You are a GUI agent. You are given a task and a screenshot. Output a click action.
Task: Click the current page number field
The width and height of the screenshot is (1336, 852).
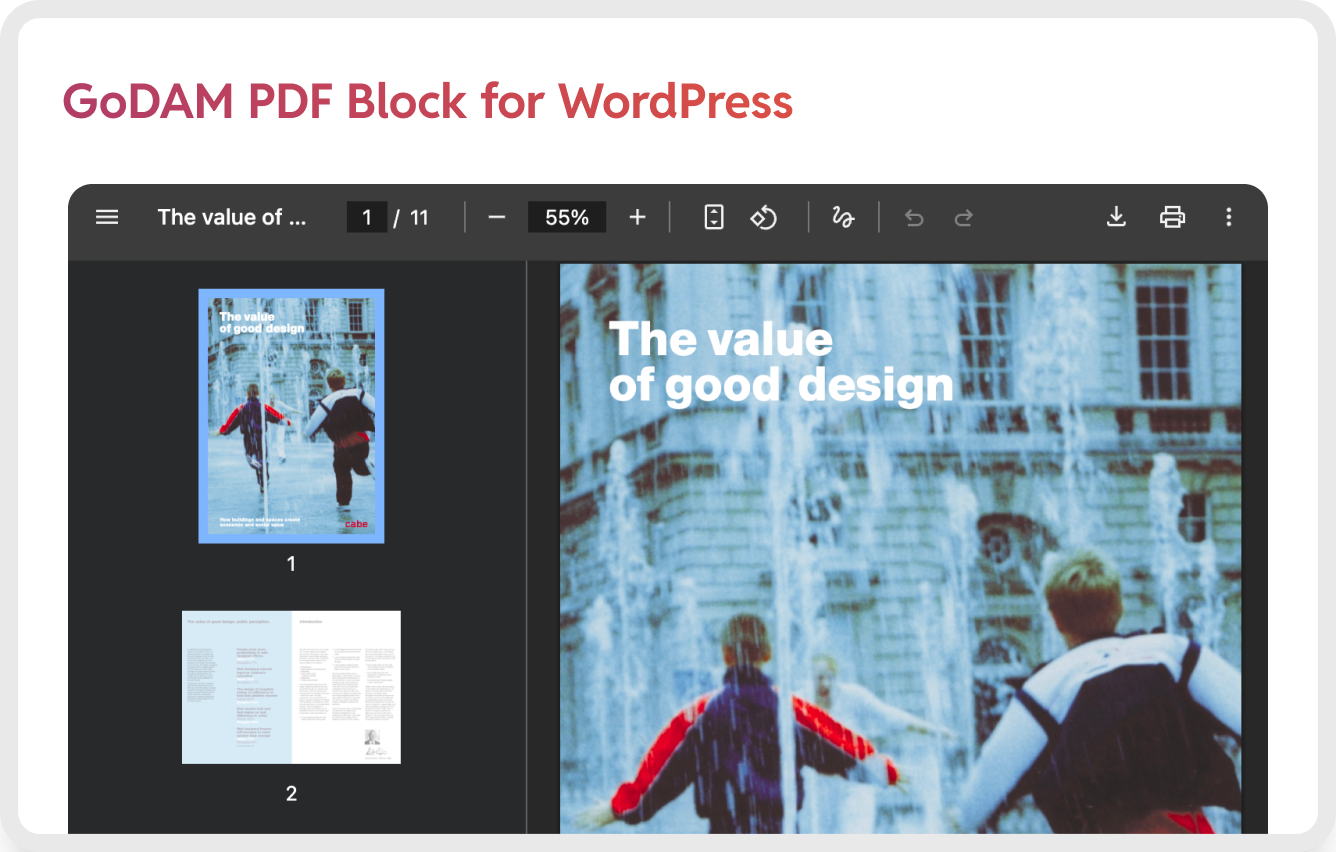click(x=367, y=217)
